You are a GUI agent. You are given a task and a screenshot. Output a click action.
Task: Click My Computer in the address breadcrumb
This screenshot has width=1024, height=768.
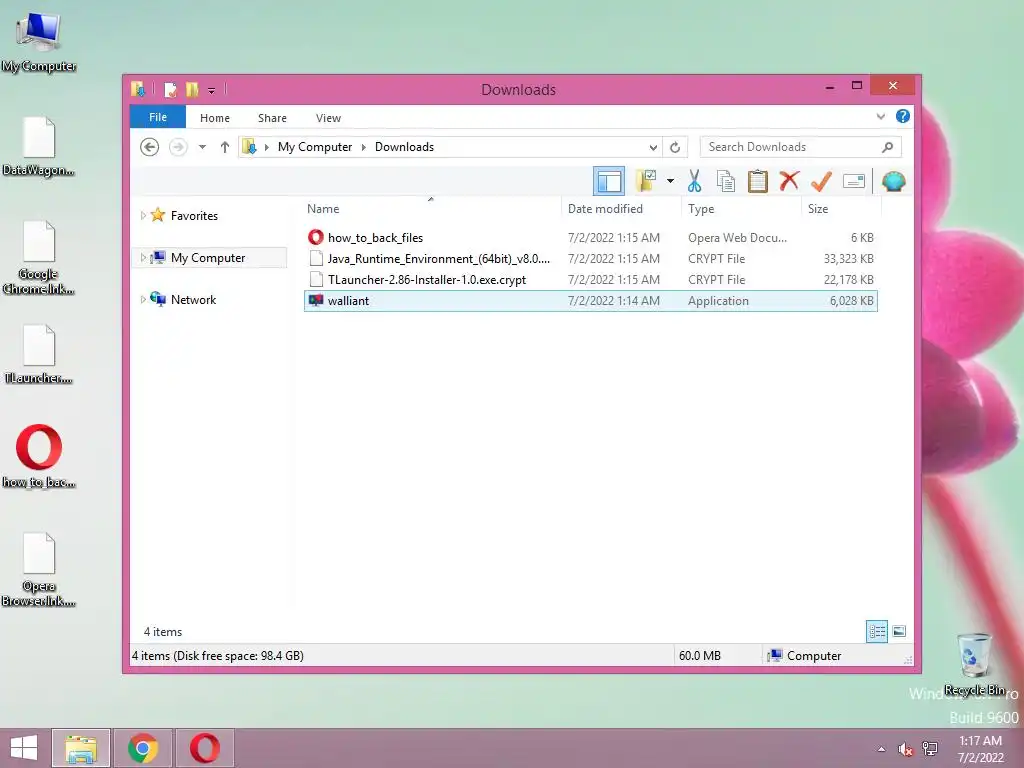(x=315, y=147)
